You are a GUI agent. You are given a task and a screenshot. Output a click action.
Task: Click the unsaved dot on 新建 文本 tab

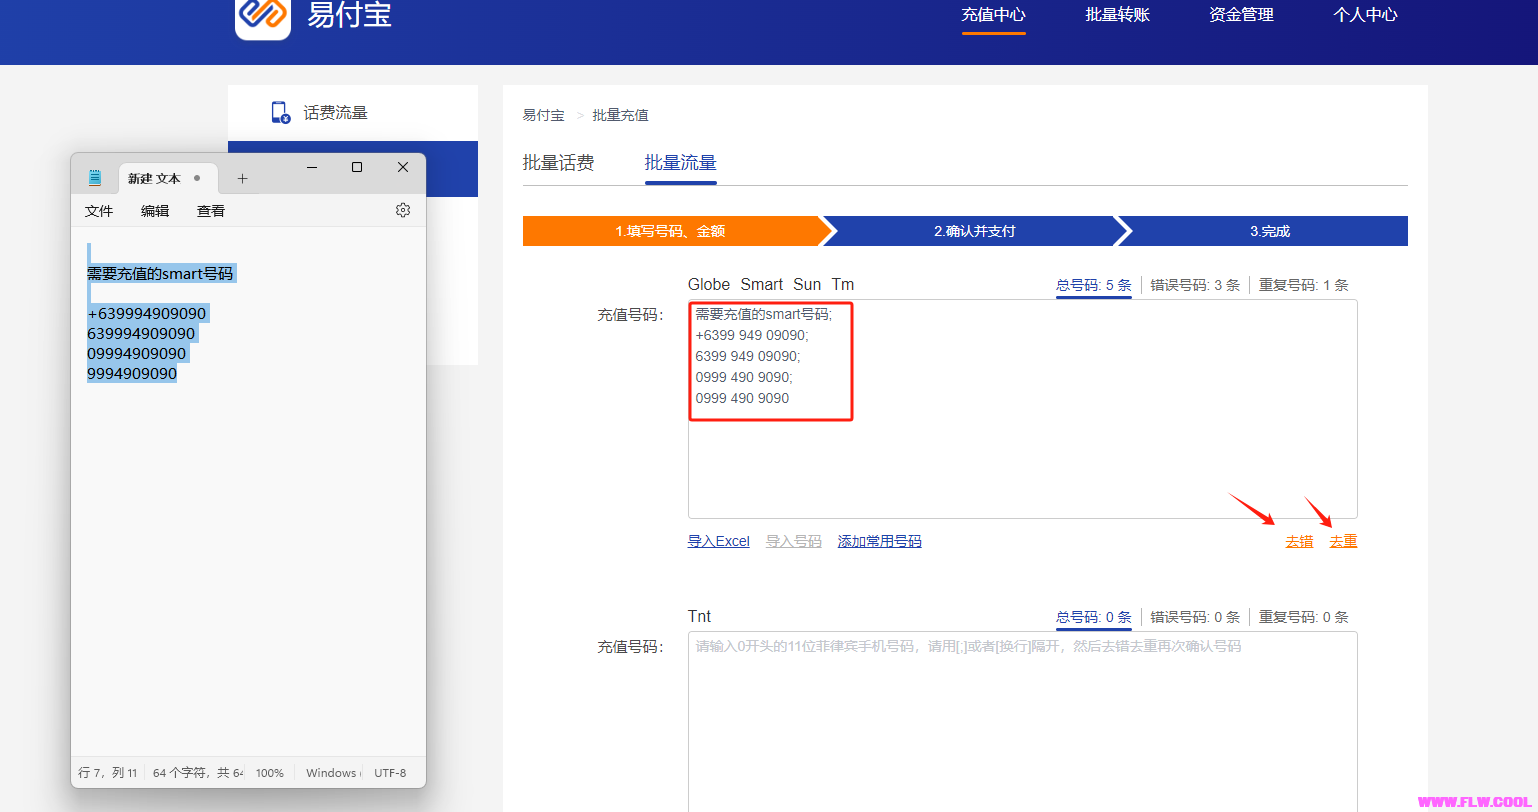coord(197,178)
